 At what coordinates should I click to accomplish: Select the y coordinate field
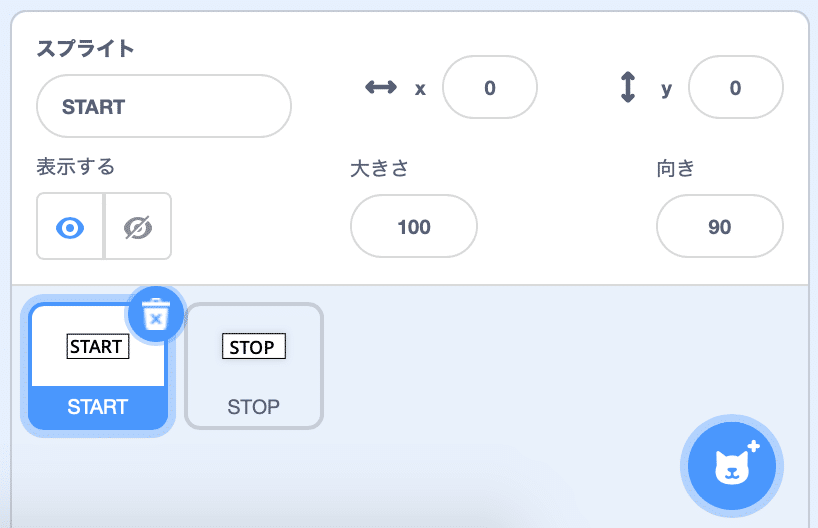(x=736, y=88)
